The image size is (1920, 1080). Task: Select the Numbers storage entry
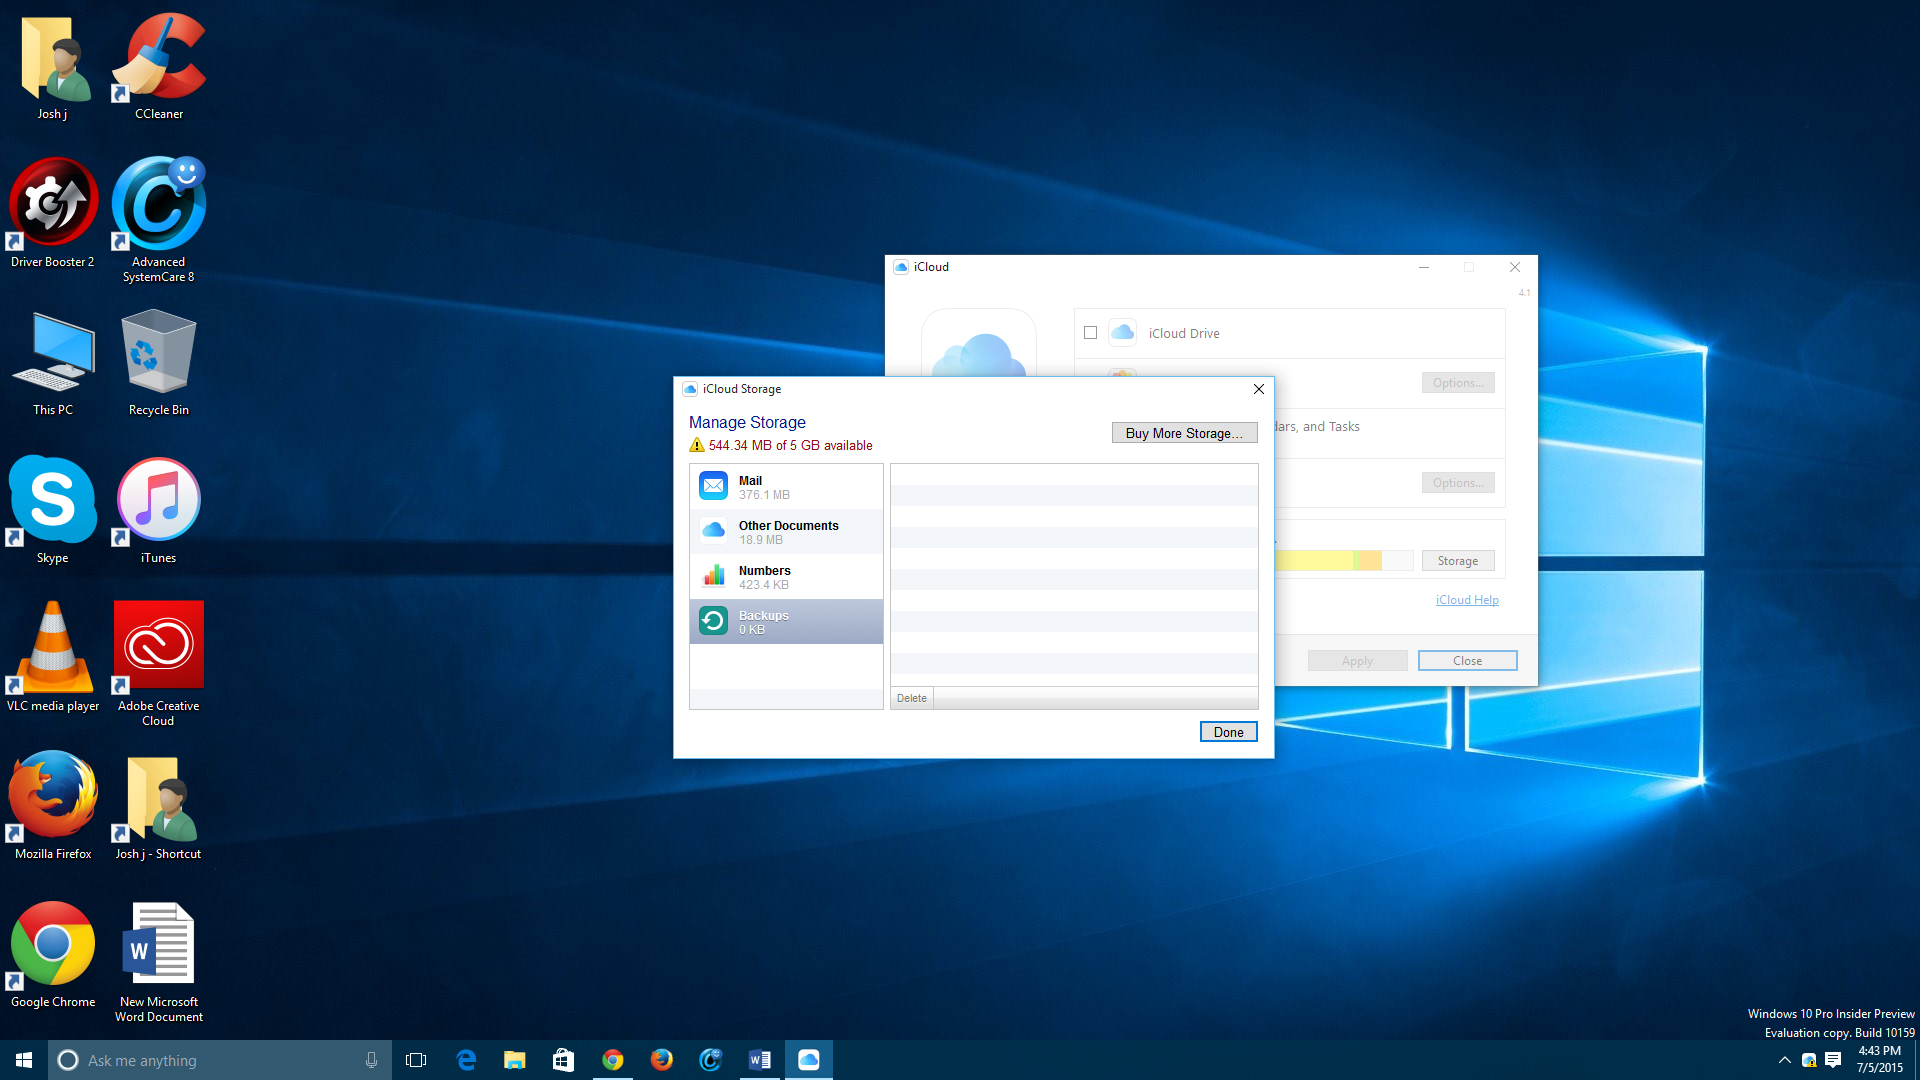(786, 577)
